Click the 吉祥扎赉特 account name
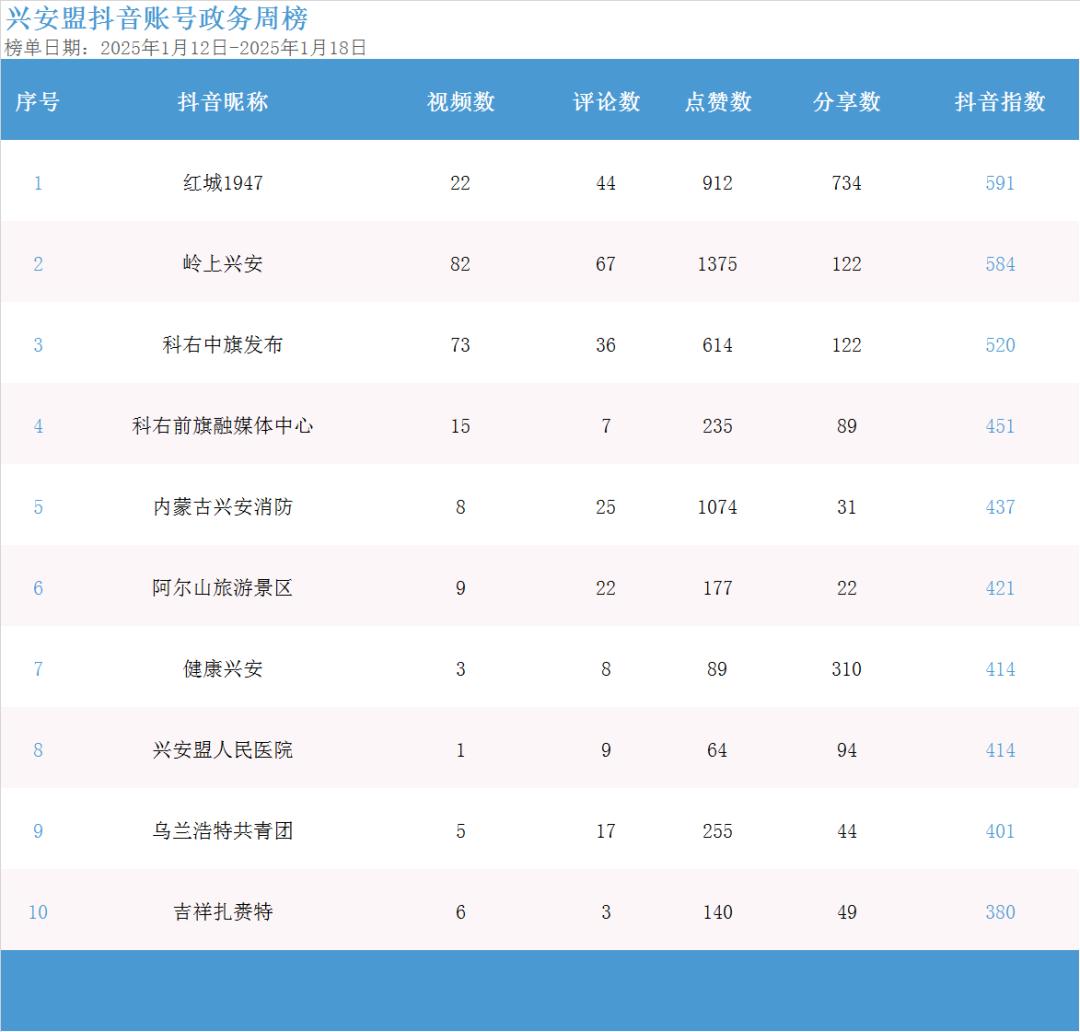Image resolution: width=1080 pixels, height=1032 pixels. pos(222,912)
